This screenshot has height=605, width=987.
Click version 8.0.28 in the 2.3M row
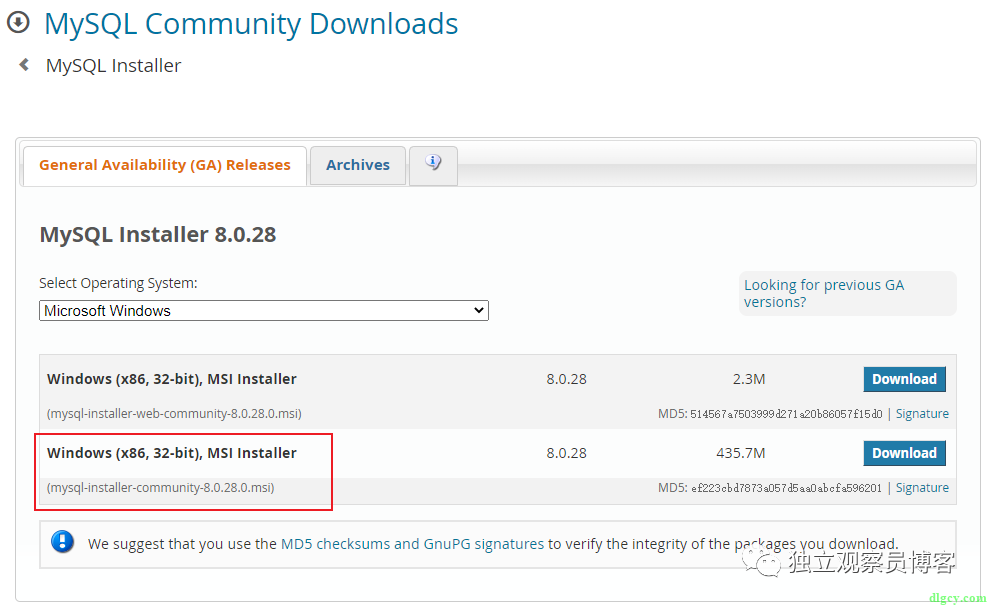click(567, 379)
